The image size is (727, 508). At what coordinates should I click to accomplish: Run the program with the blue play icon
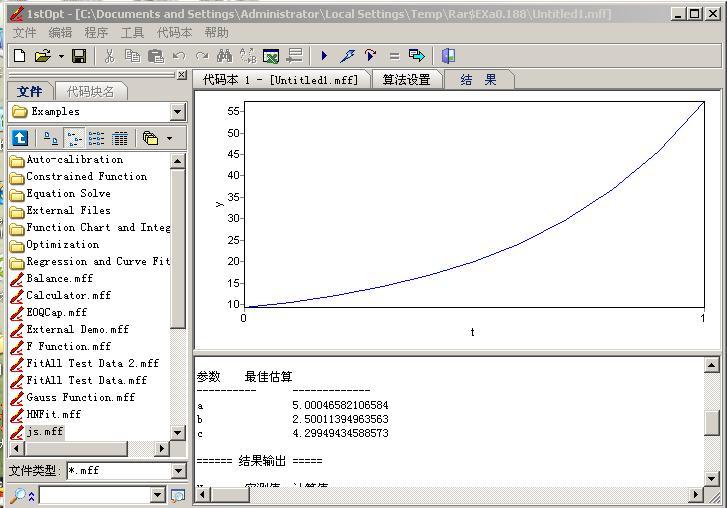pos(325,56)
